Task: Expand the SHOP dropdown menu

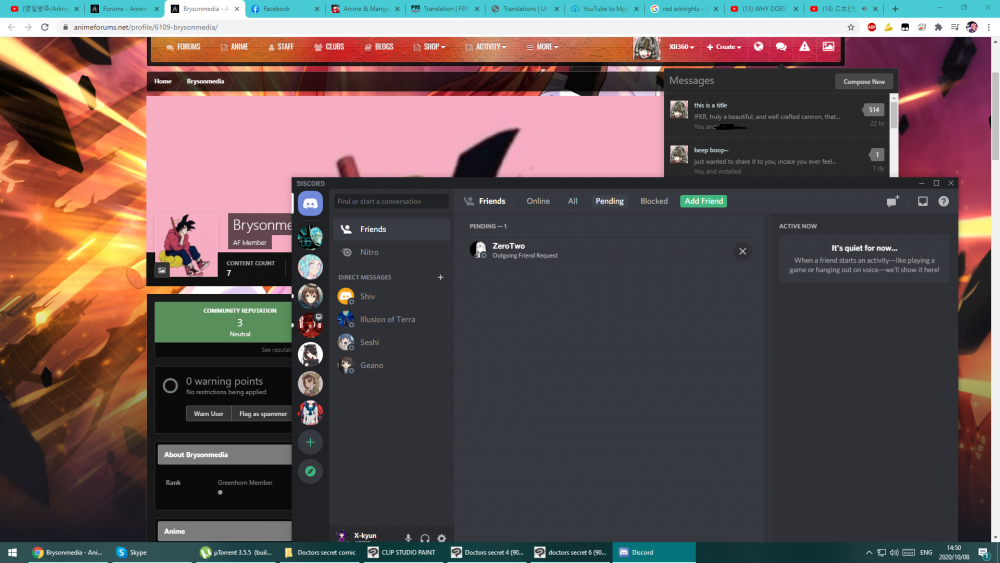Action: tap(429, 47)
